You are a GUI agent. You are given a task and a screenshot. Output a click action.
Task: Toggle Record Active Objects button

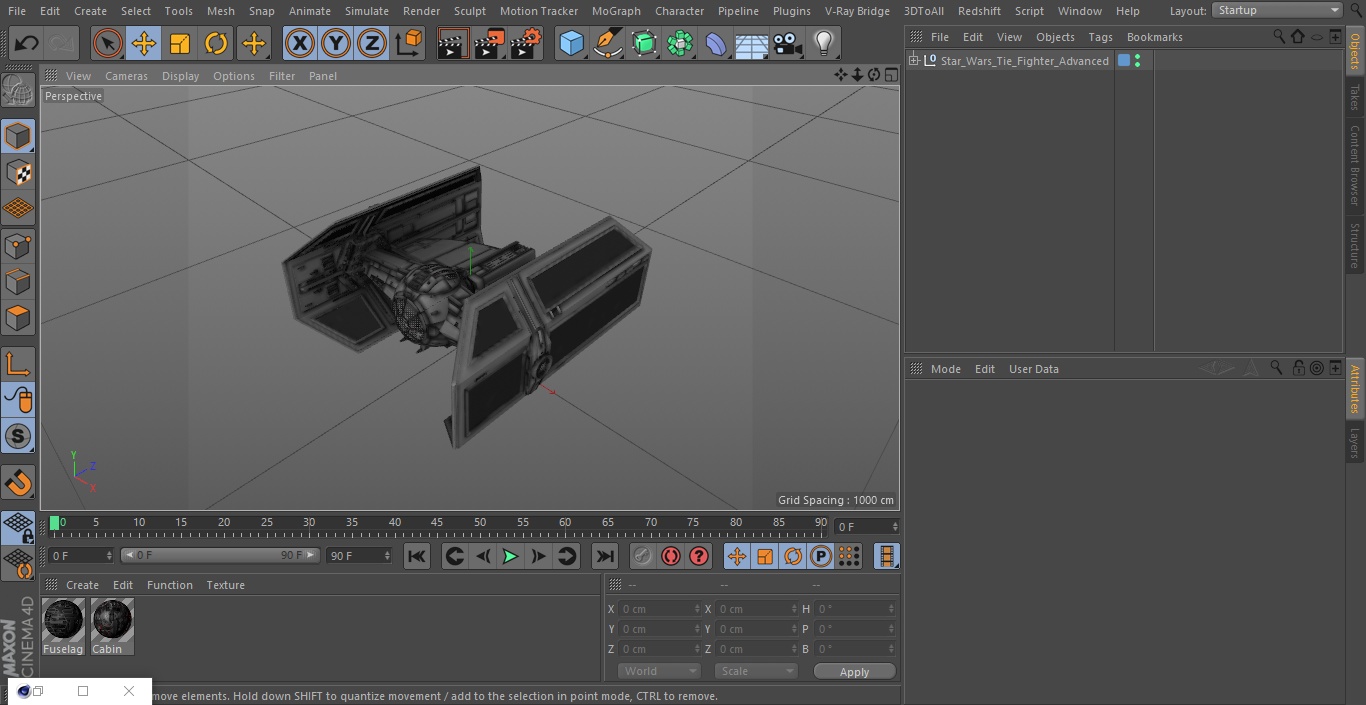point(643,556)
